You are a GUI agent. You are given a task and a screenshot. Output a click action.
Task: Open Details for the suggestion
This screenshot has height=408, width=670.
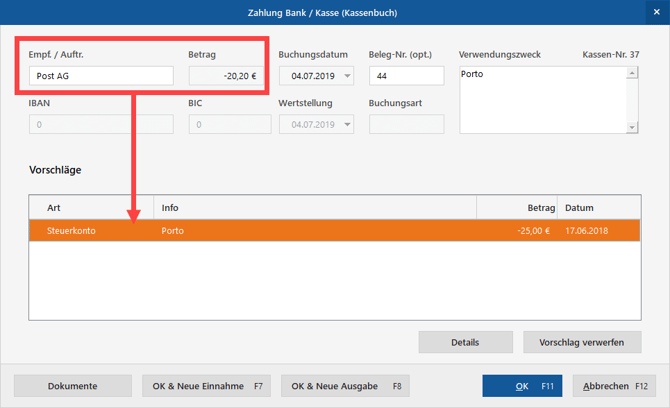(x=465, y=342)
